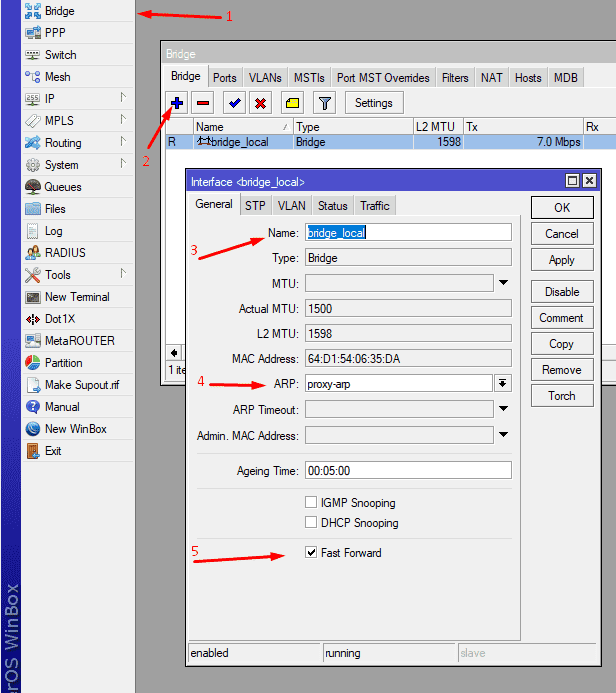
Task: Expand the MTU field arrow
Action: point(503,283)
